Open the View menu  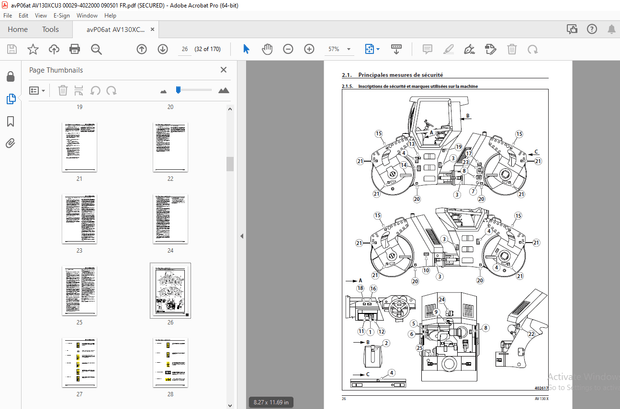point(41,15)
